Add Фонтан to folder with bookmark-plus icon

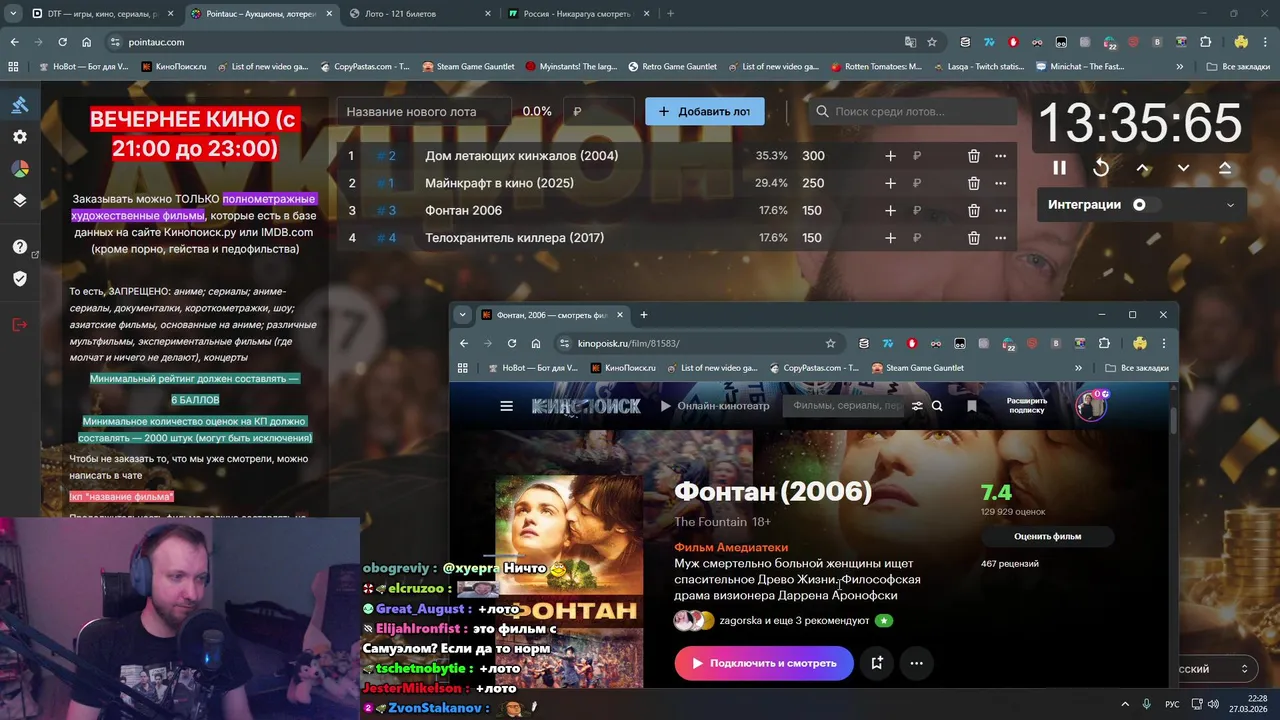point(877,663)
